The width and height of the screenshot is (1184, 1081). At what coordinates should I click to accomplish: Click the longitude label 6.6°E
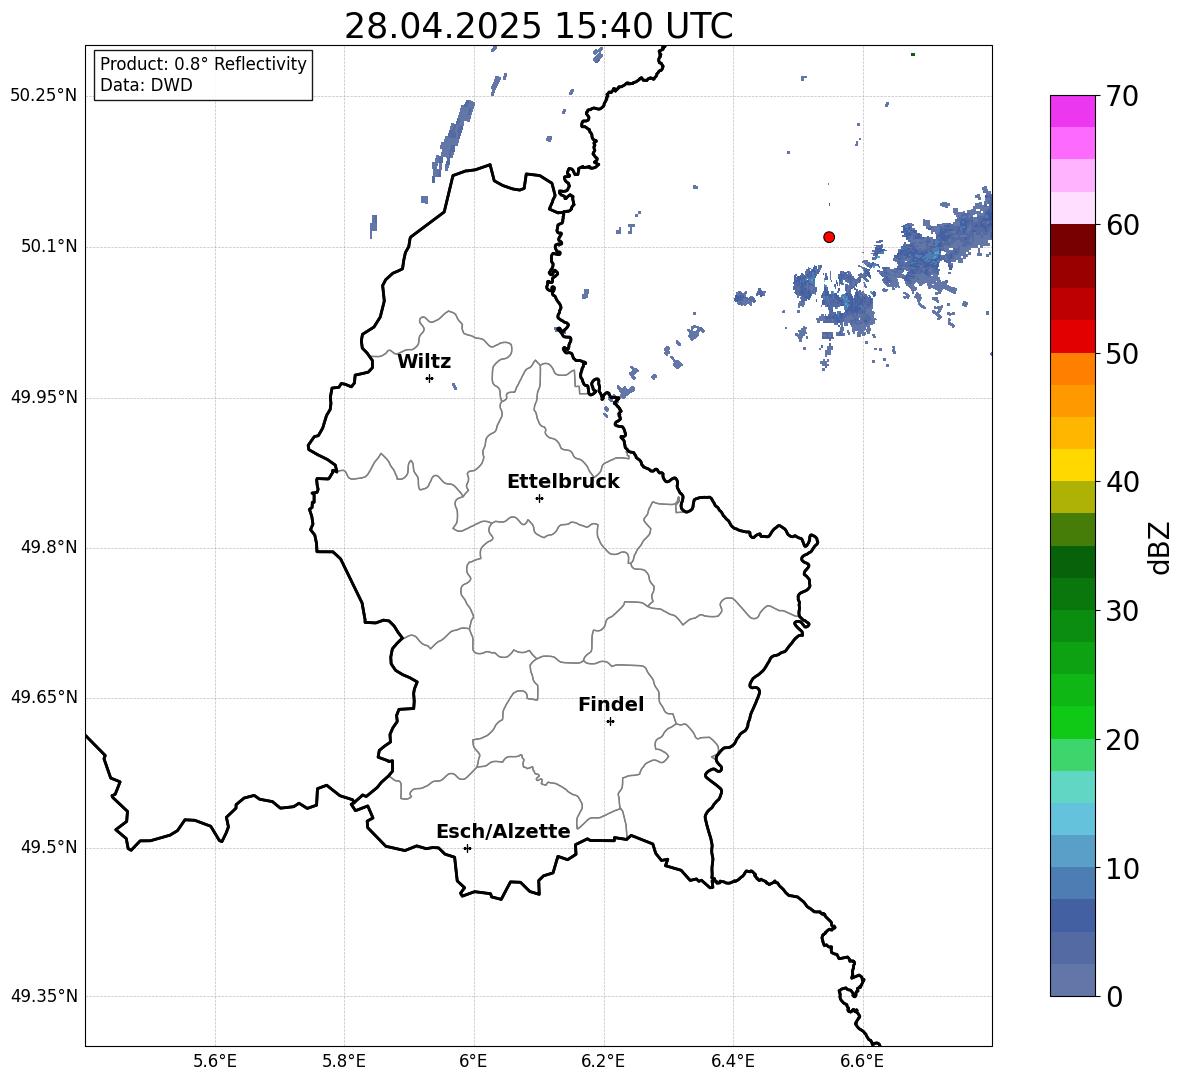pyautogui.click(x=862, y=1061)
